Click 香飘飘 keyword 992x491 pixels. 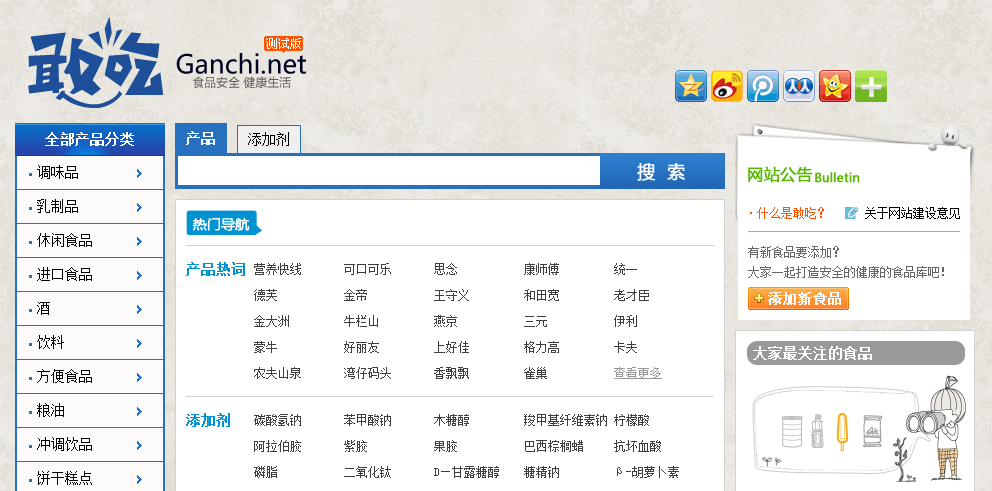pos(452,373)
